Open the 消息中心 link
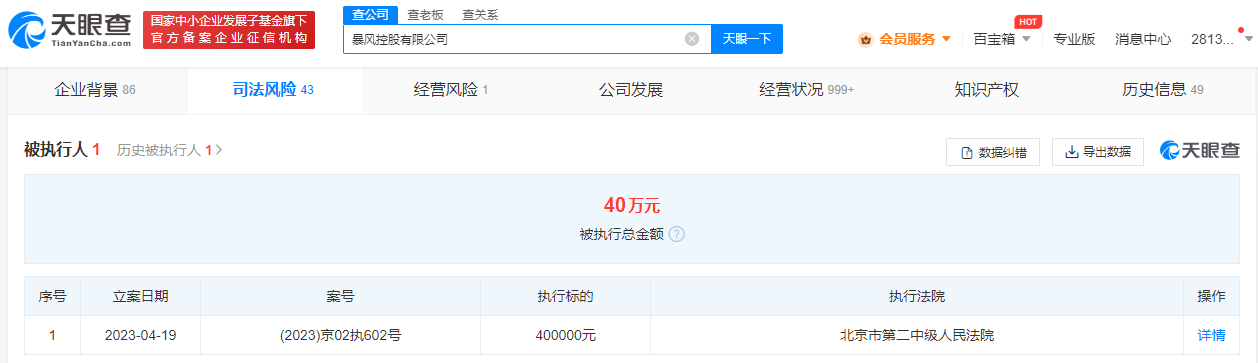The height and width of the screenshot is (363, 1258). point(1143,39)
